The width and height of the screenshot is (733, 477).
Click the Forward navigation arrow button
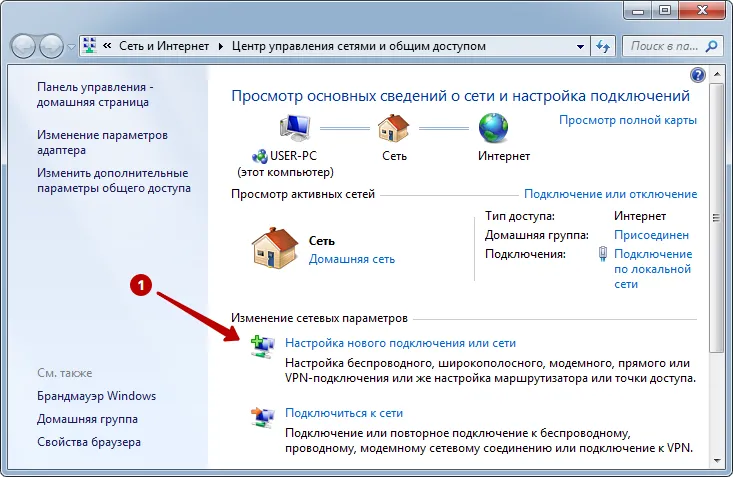51,46
